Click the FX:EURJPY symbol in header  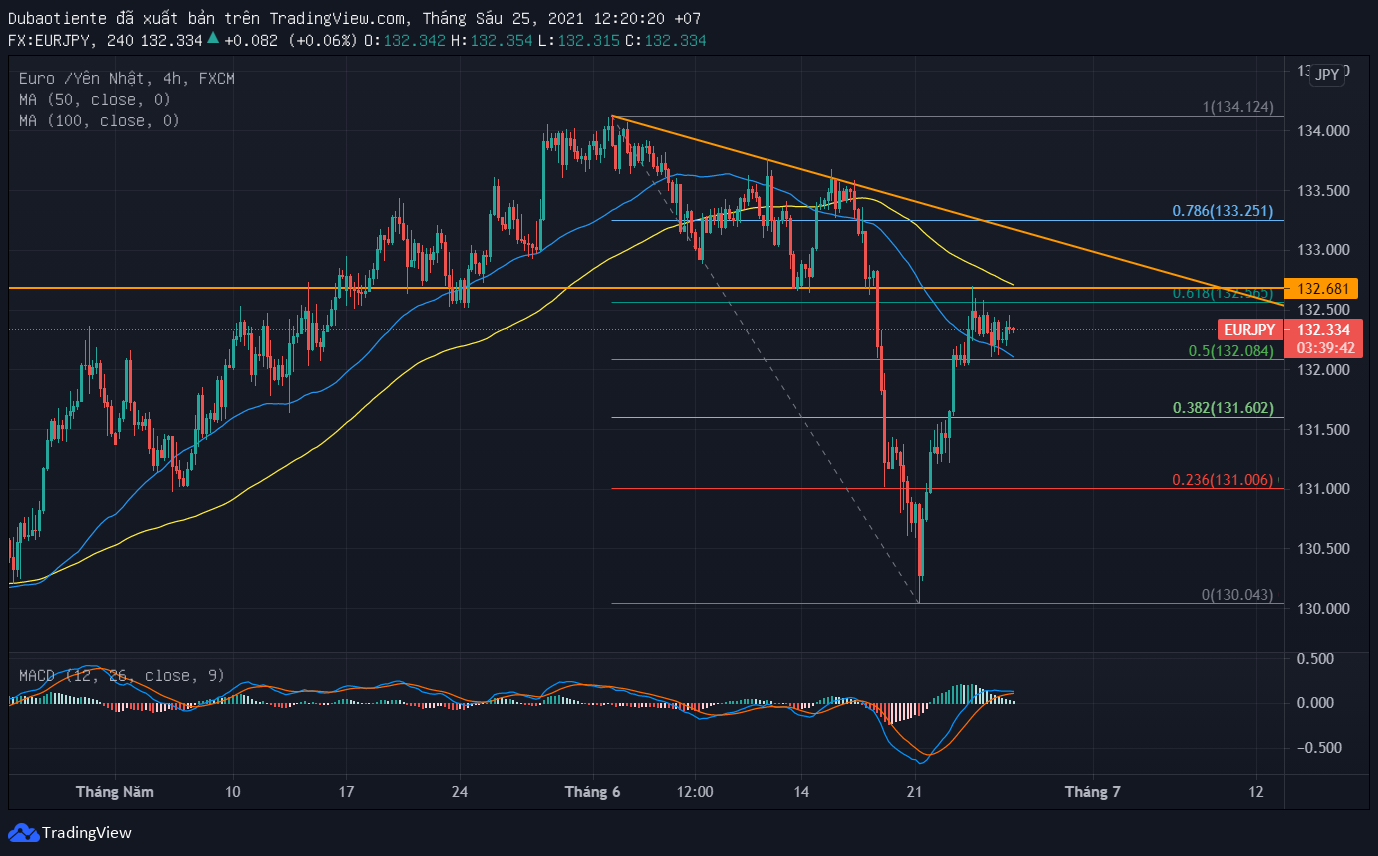50,41
